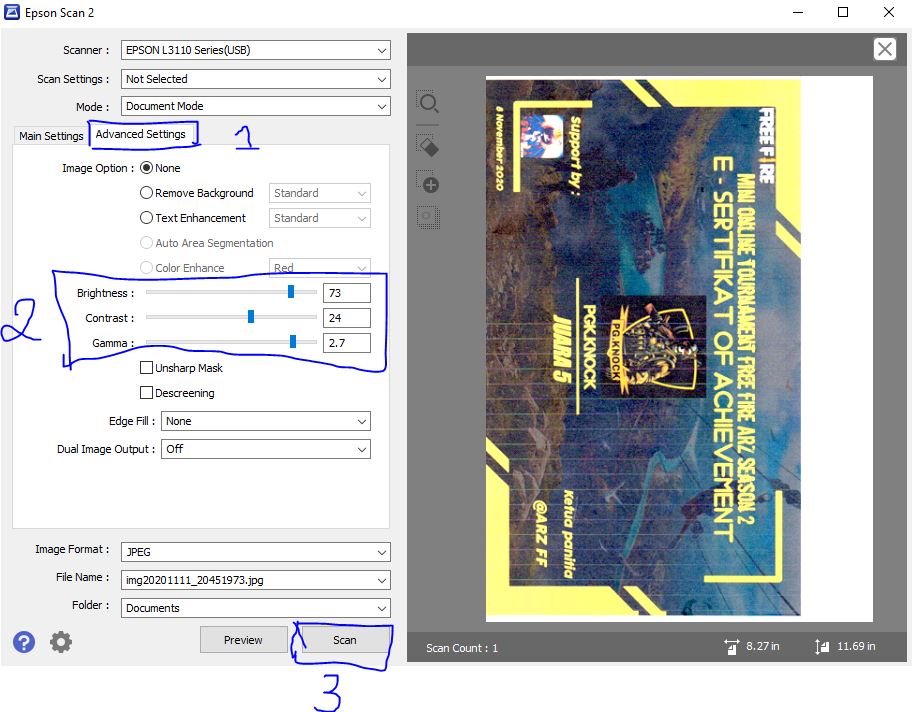
Task: Open configuration via the gear icon
Action: (x=60, y=642)
